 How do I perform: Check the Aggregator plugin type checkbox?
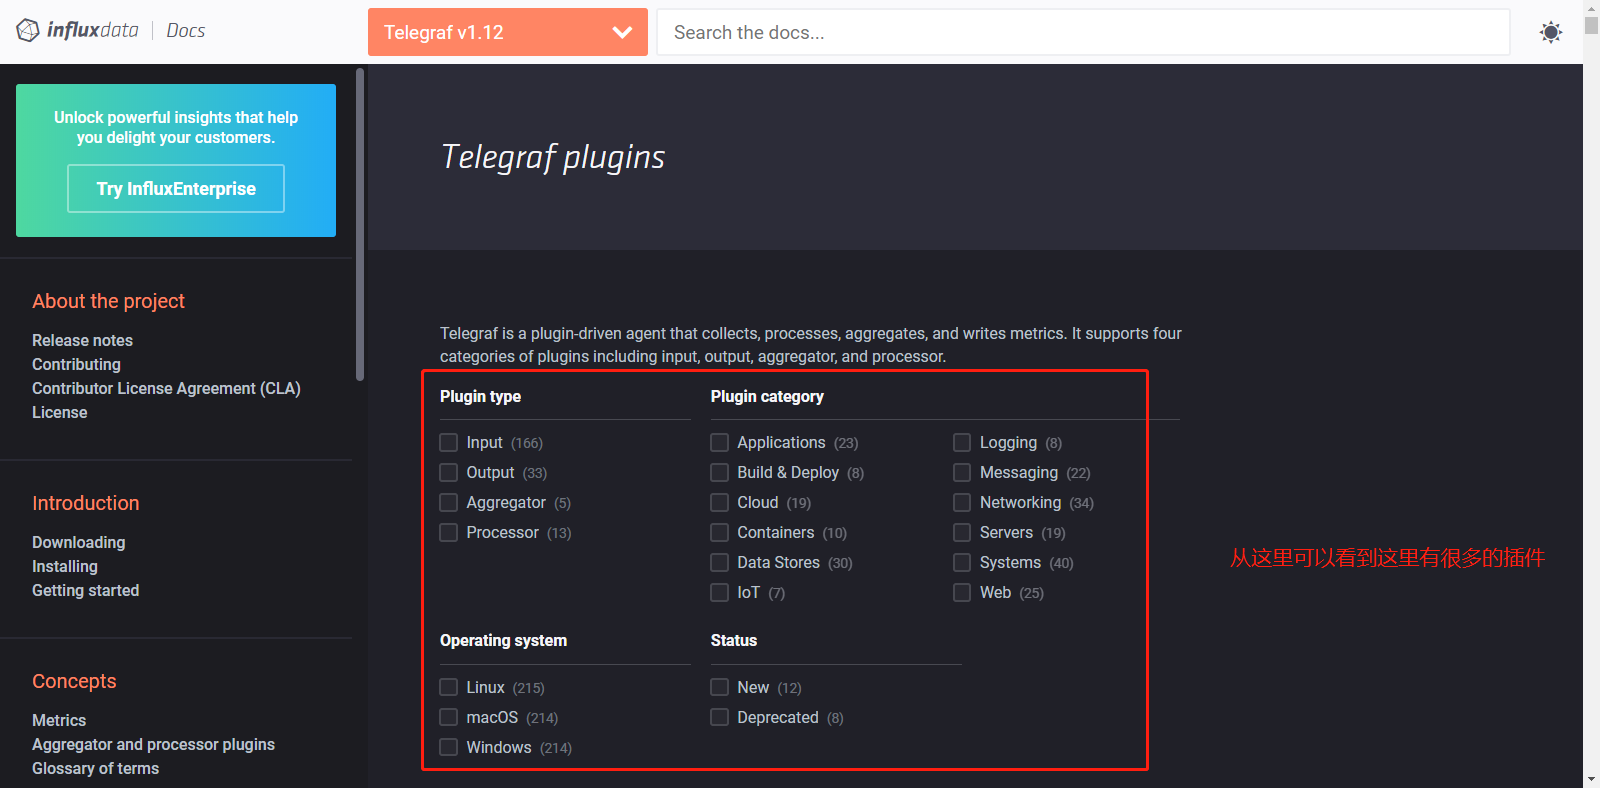(x=449, y=502)
